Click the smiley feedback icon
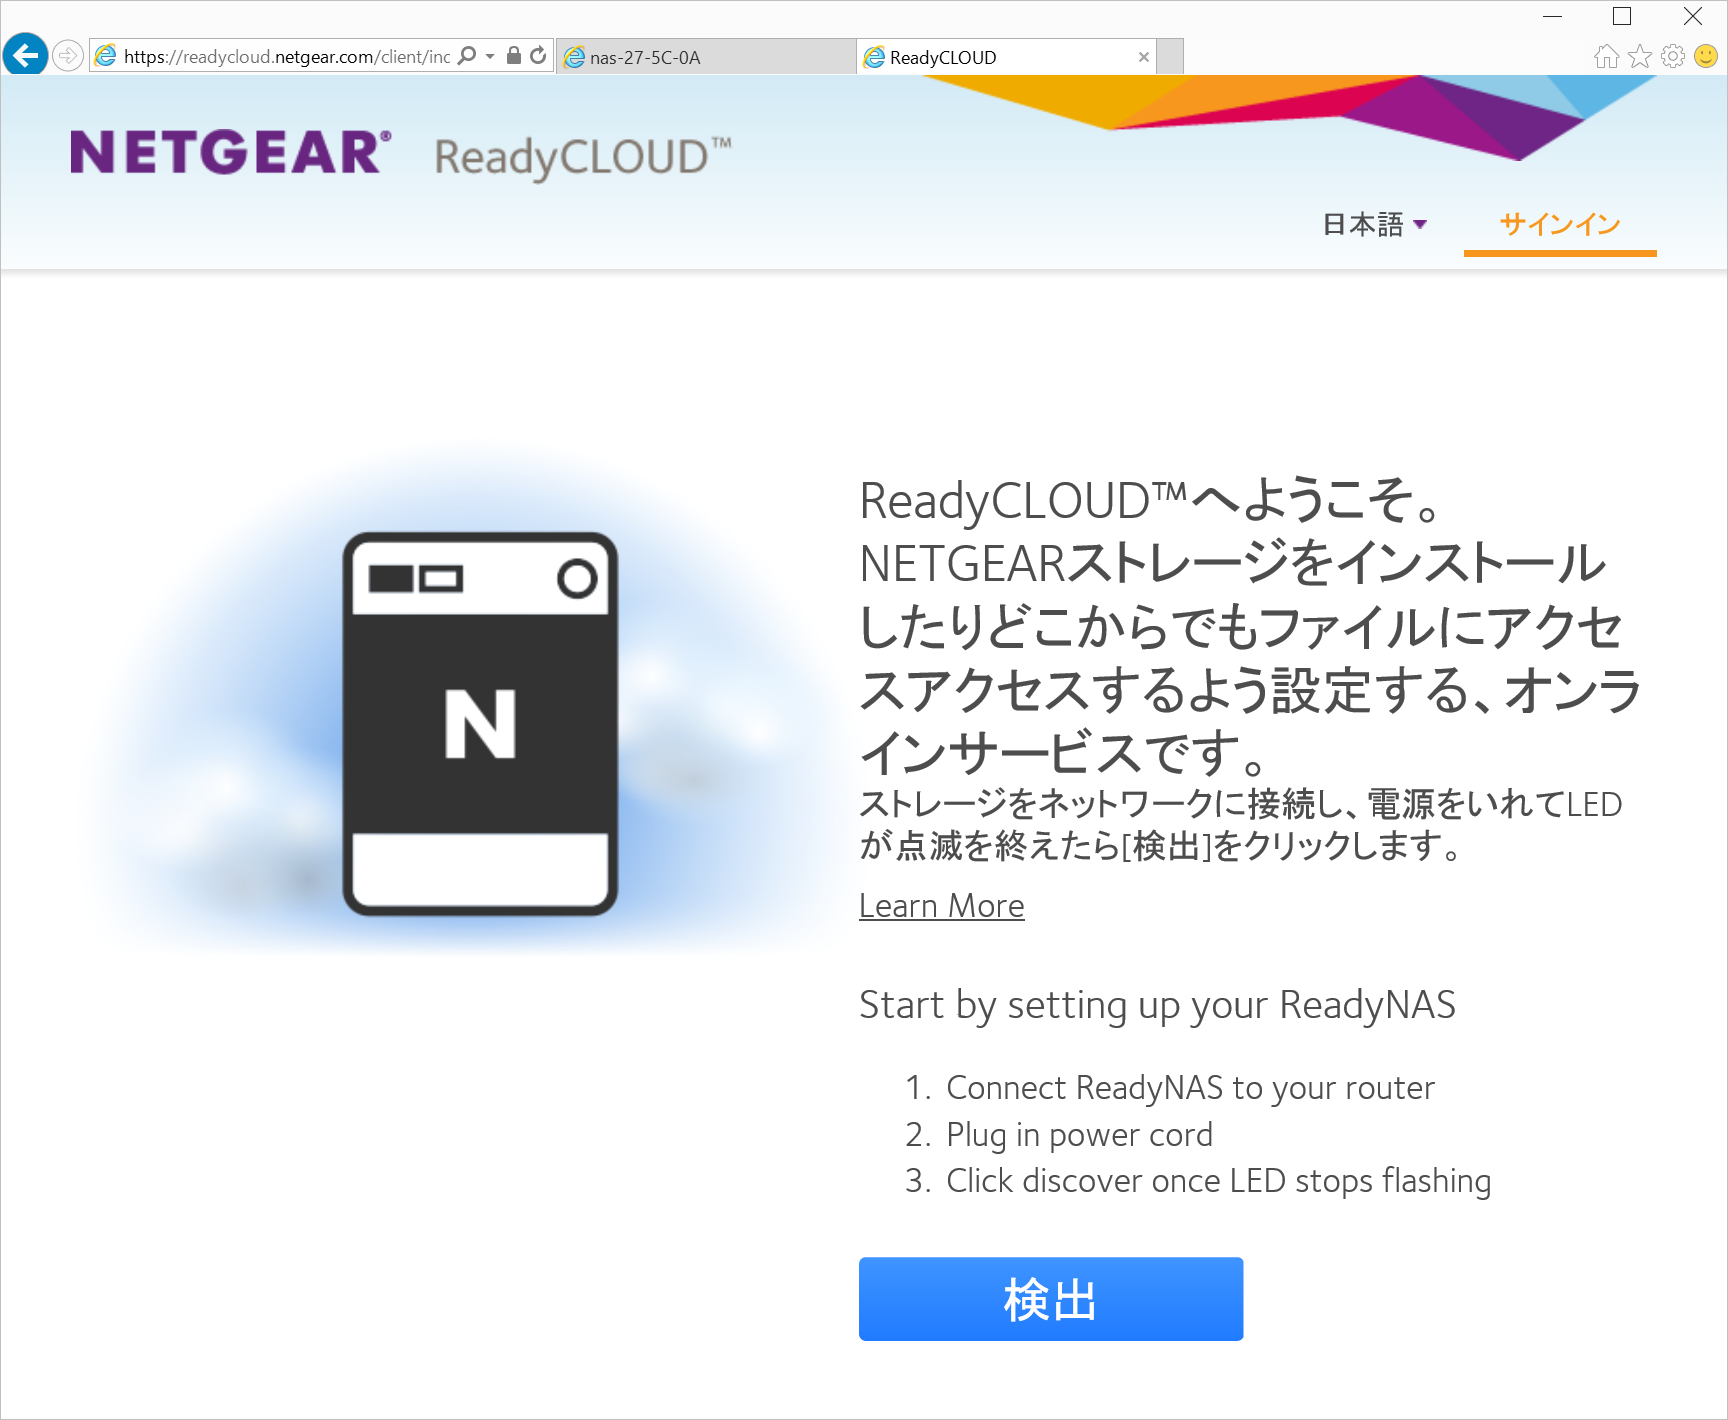This screenshot has width=1728, height=1420. click(1706, 57)
